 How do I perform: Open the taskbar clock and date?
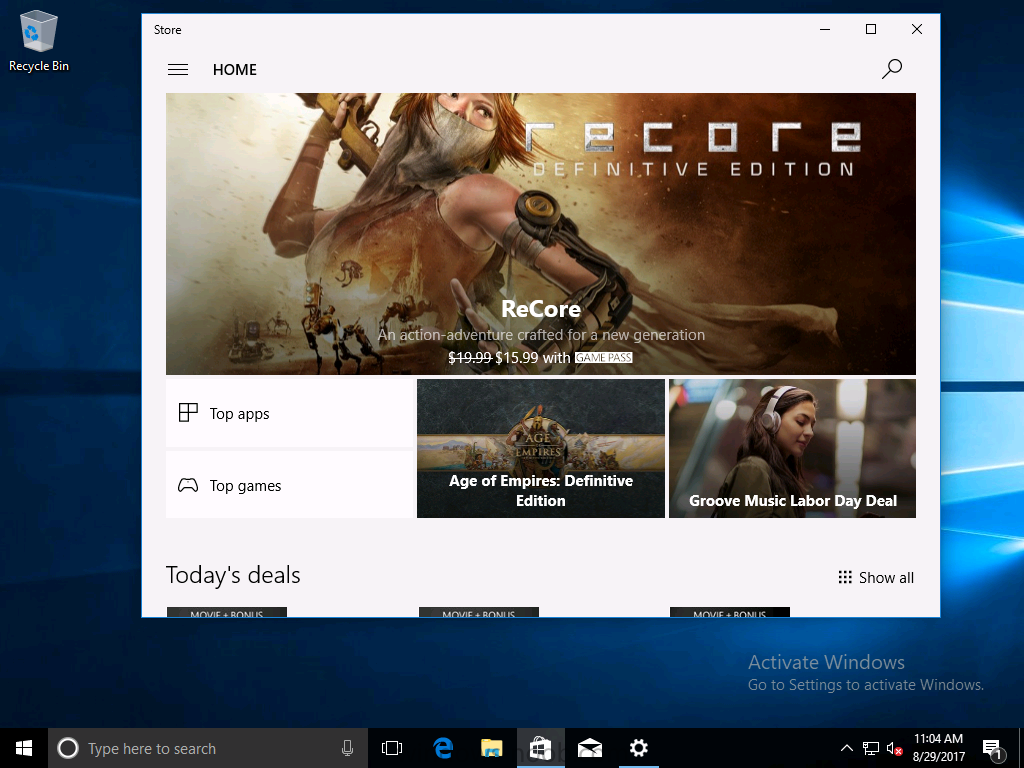coord(938,748)
